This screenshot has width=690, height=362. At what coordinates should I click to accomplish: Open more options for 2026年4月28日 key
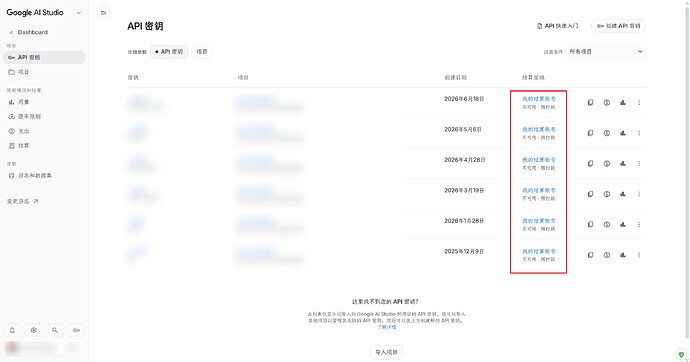(x=639, y=163)
